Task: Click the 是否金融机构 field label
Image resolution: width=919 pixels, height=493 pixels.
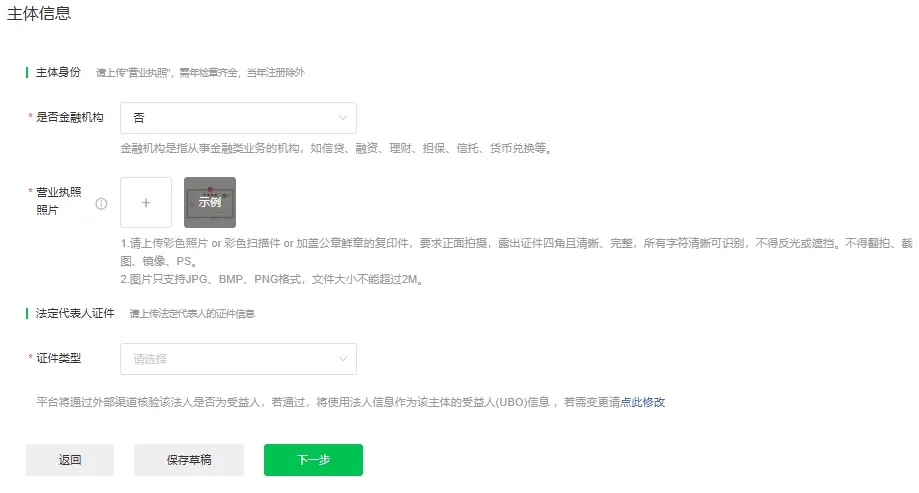Action: (69, 118)
